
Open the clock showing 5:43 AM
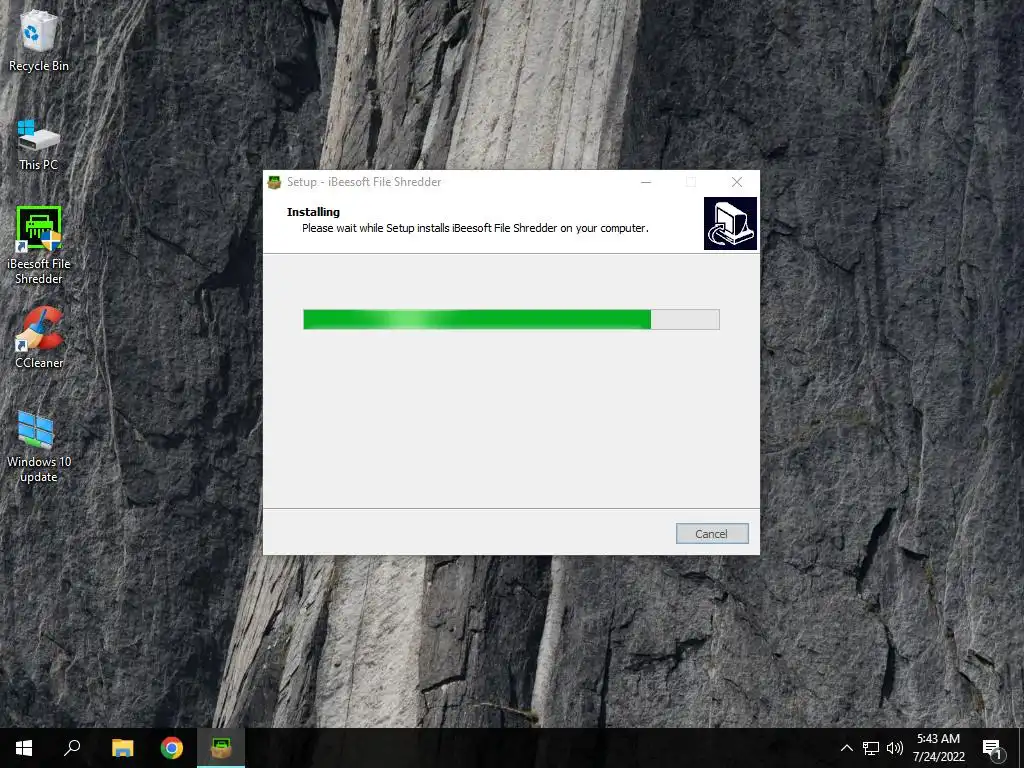click(938, 748)
